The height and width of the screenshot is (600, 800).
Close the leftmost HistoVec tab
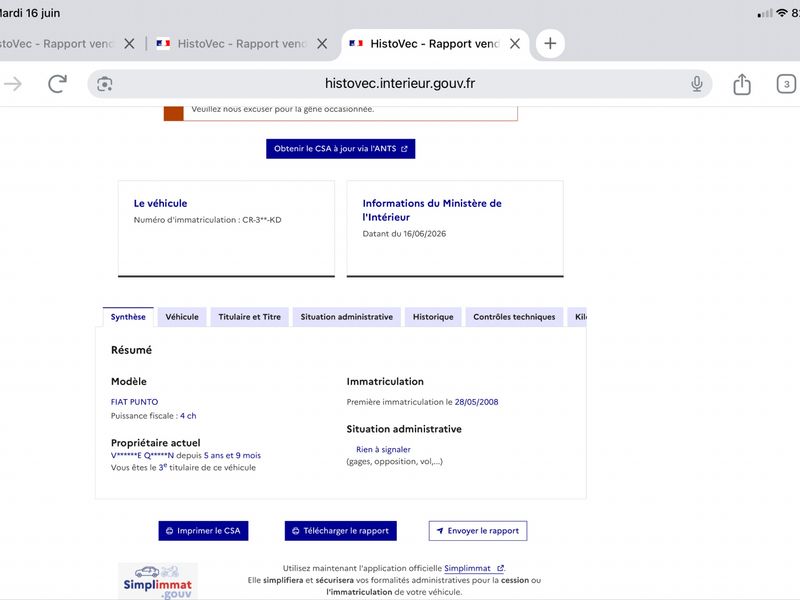point(129,44)
